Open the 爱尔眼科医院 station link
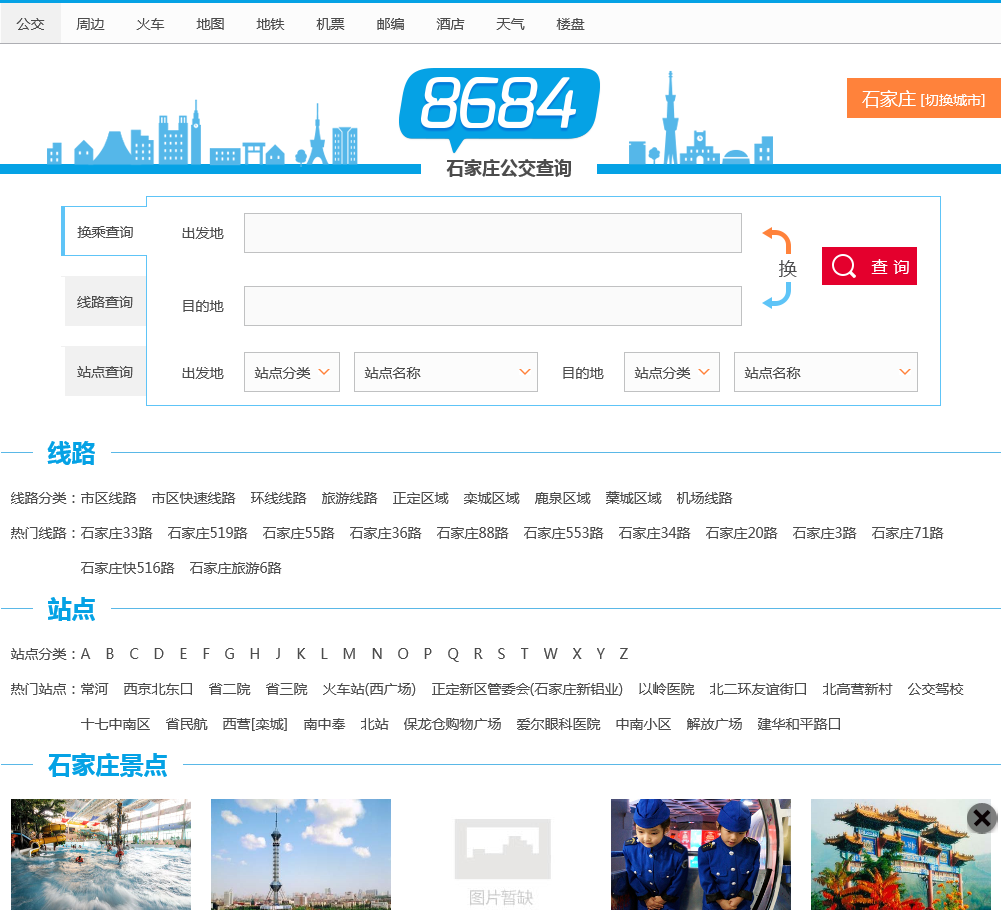 point(559,724)
